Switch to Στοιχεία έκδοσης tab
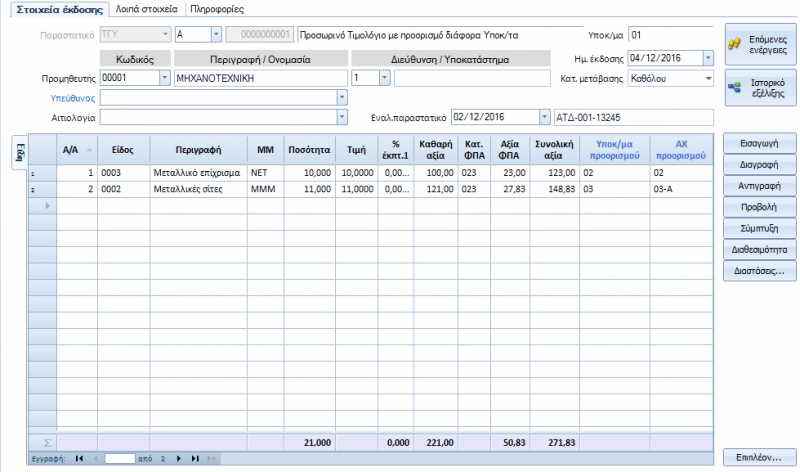Viewport: 800px width, 472px height. tap(60, 9)
